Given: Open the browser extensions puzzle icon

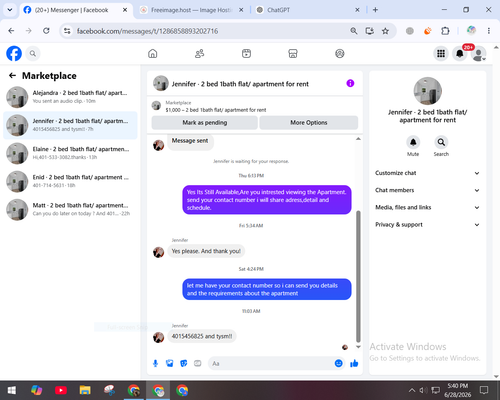Looking at the screenshot, I should [x=445, y=31].
